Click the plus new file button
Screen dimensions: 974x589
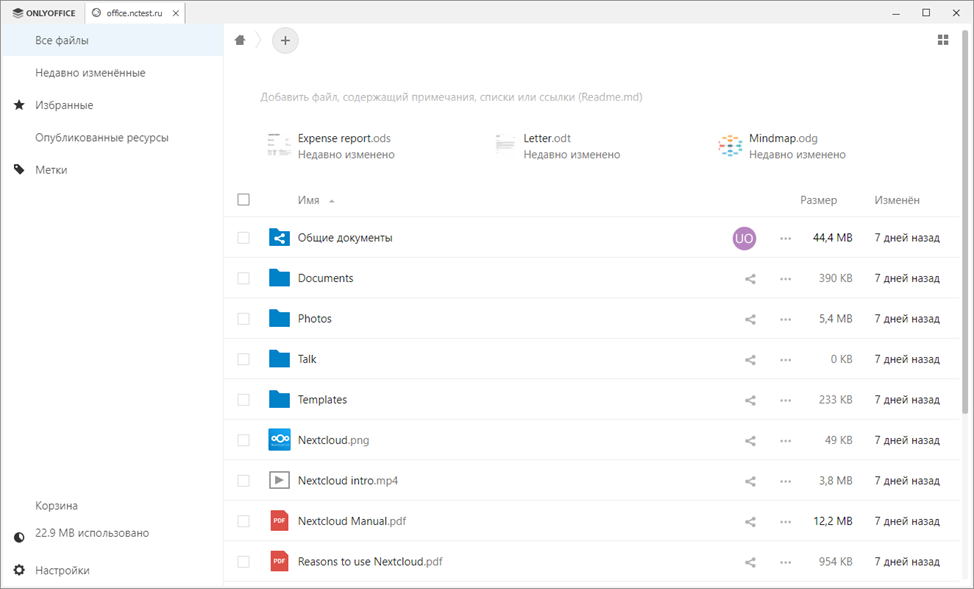pyautogui.click(x=285, y=40)
